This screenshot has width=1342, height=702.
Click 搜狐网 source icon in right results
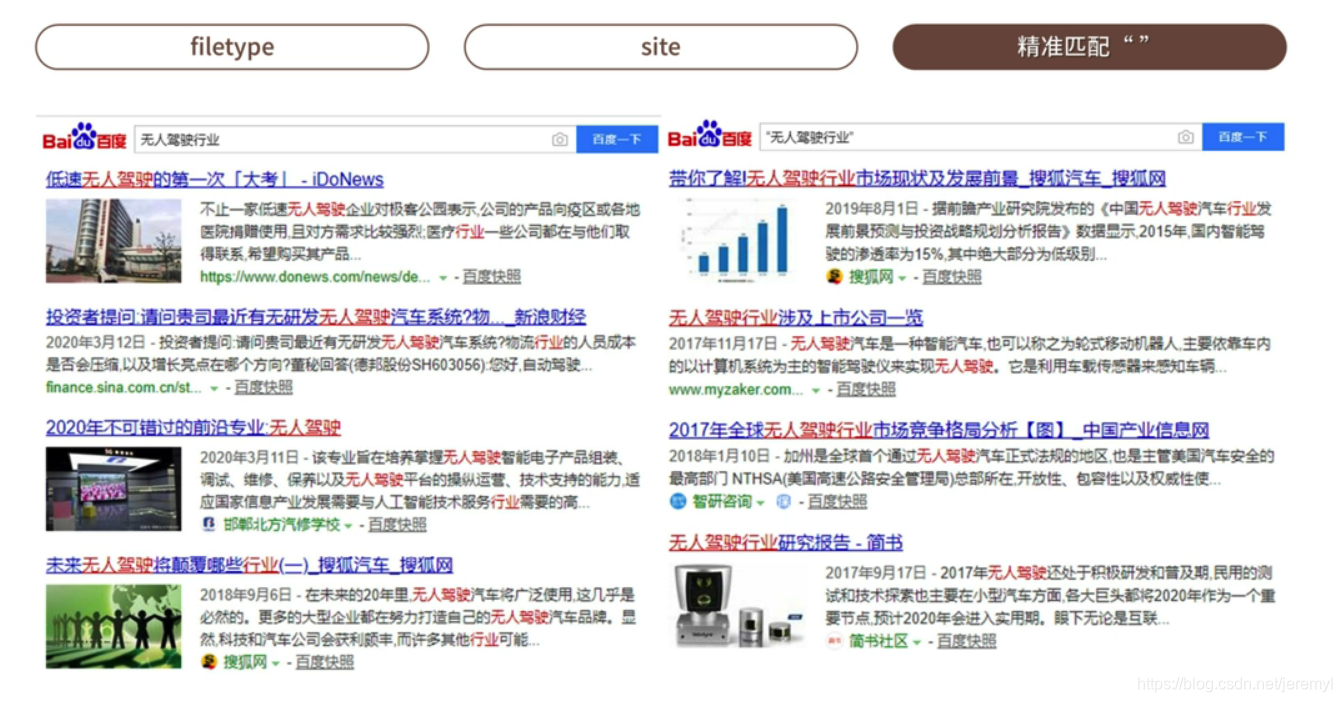pos(835,276)
